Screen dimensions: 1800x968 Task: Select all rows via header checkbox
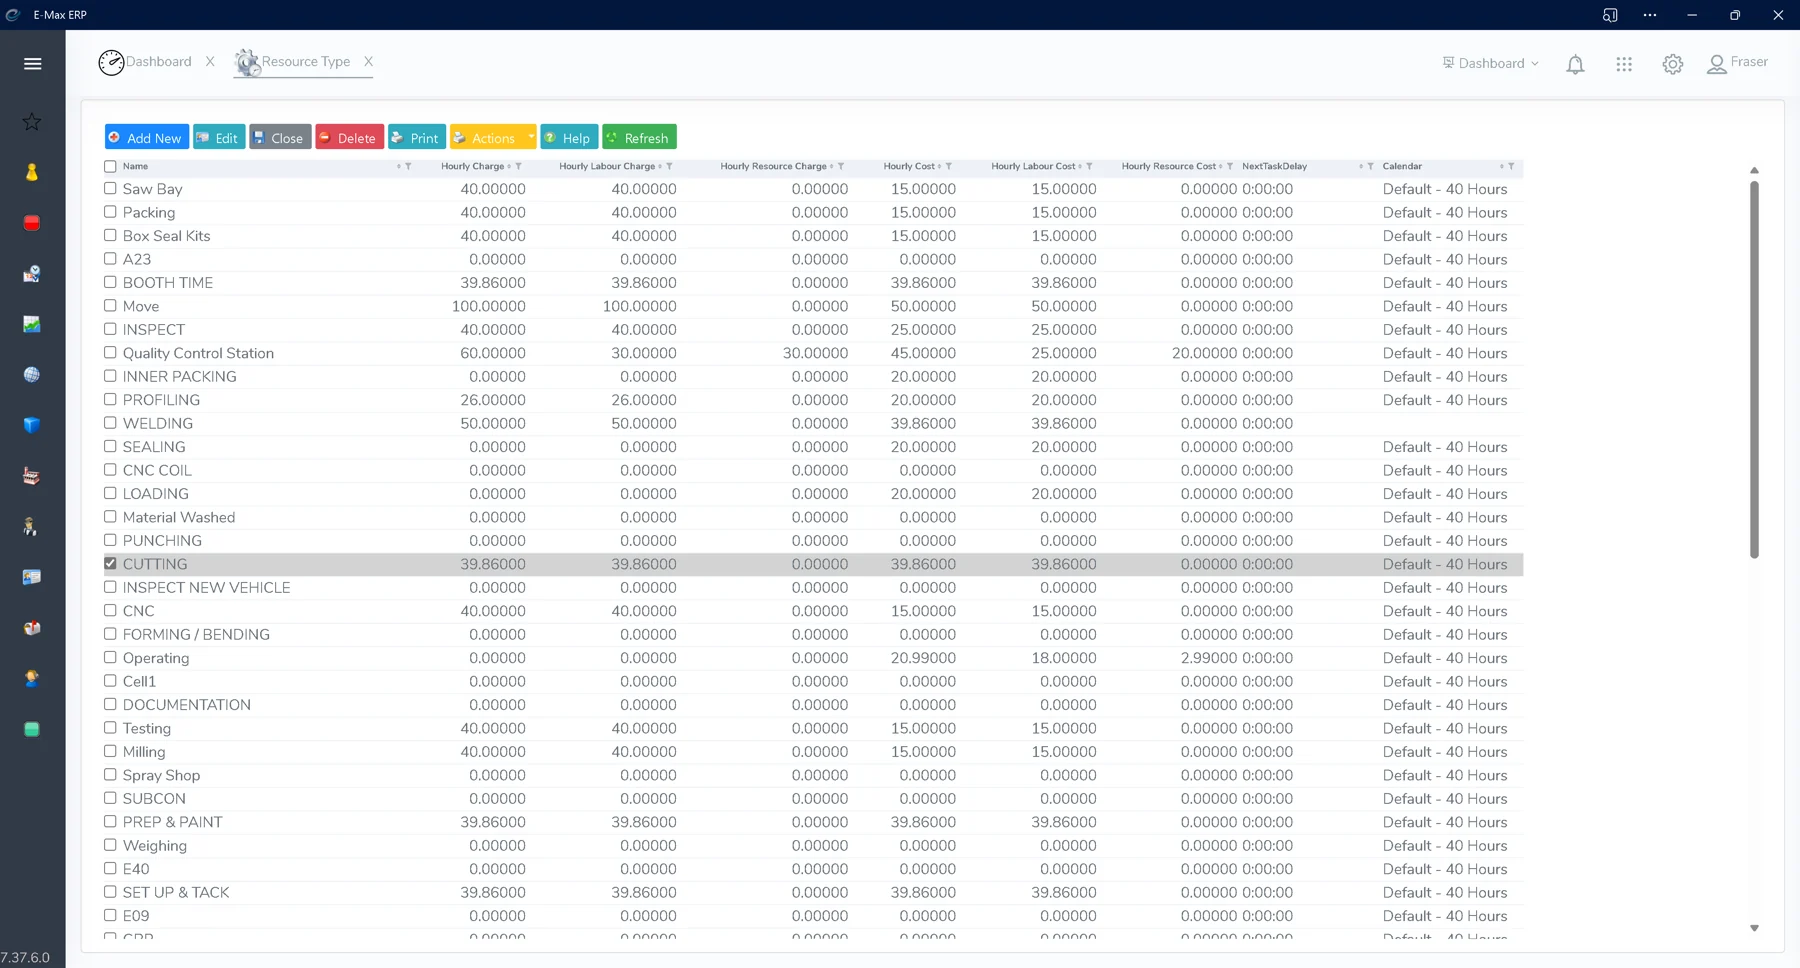110,166
